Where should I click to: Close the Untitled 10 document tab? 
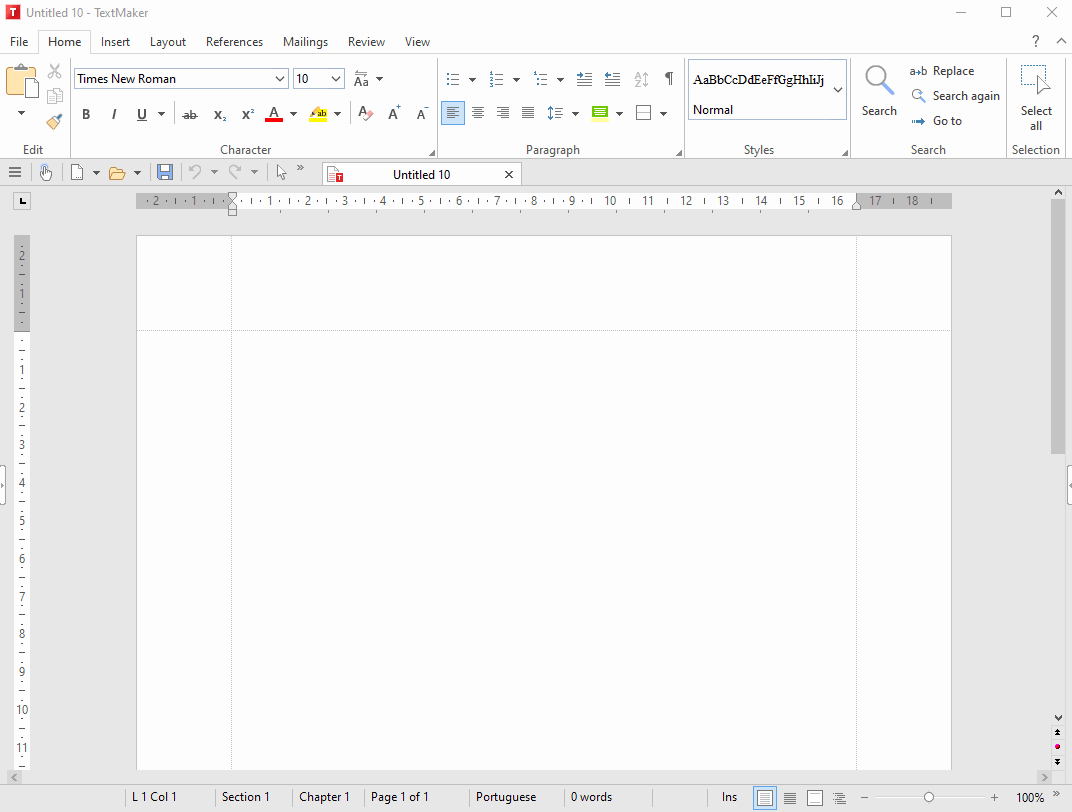pyautogui.click(x=509, y=174)
